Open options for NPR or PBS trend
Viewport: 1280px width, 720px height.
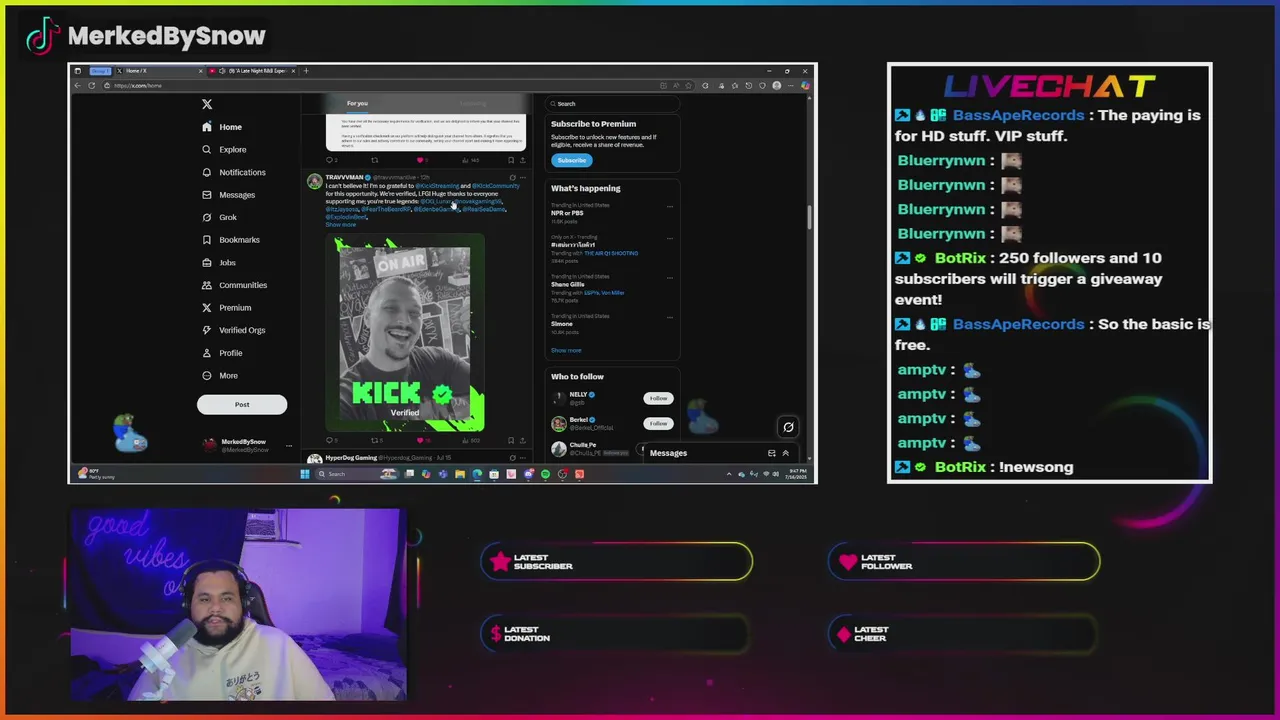(670, 206)
